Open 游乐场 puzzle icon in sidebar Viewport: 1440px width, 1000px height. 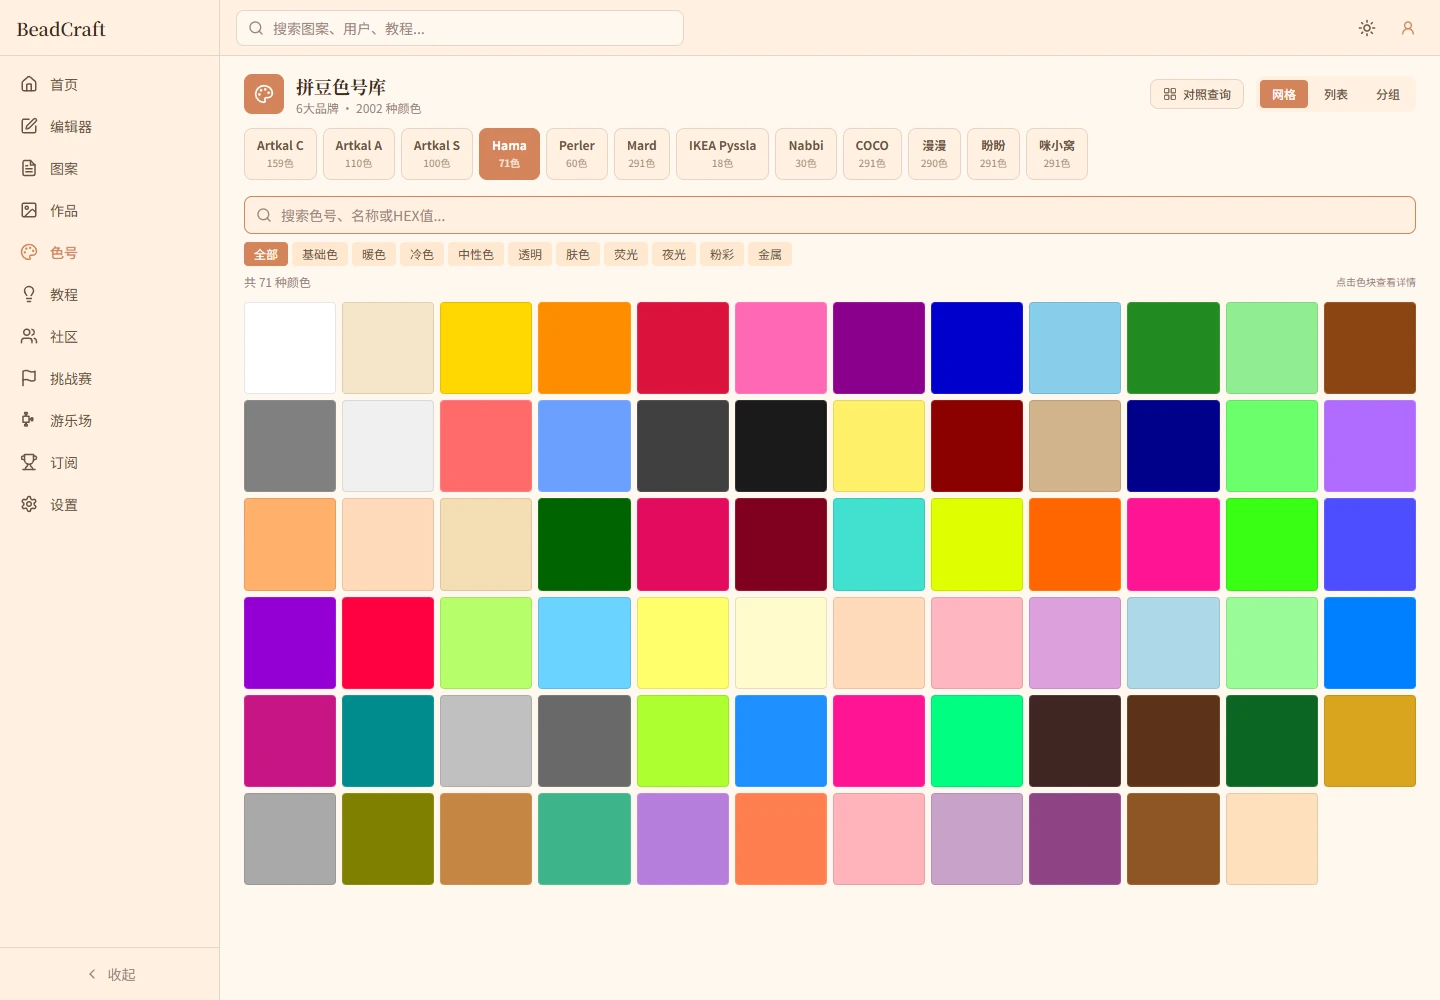29,420
